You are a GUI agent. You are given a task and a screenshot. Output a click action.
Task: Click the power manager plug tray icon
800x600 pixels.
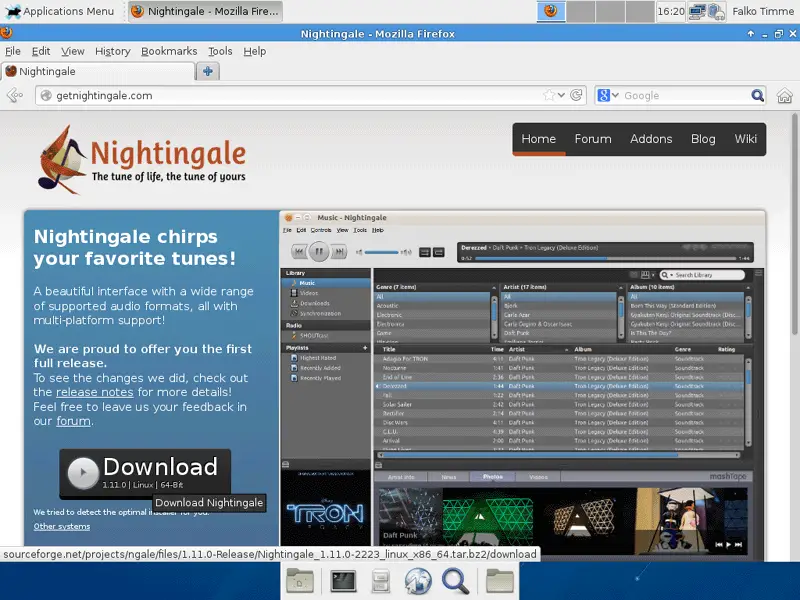click(716, 11)
